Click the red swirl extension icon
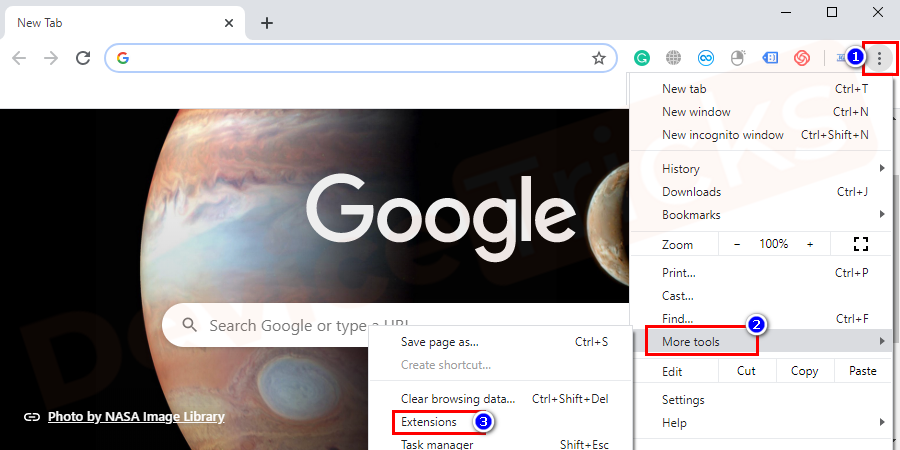This screenshot has height=450, width=900. point(802,57)
